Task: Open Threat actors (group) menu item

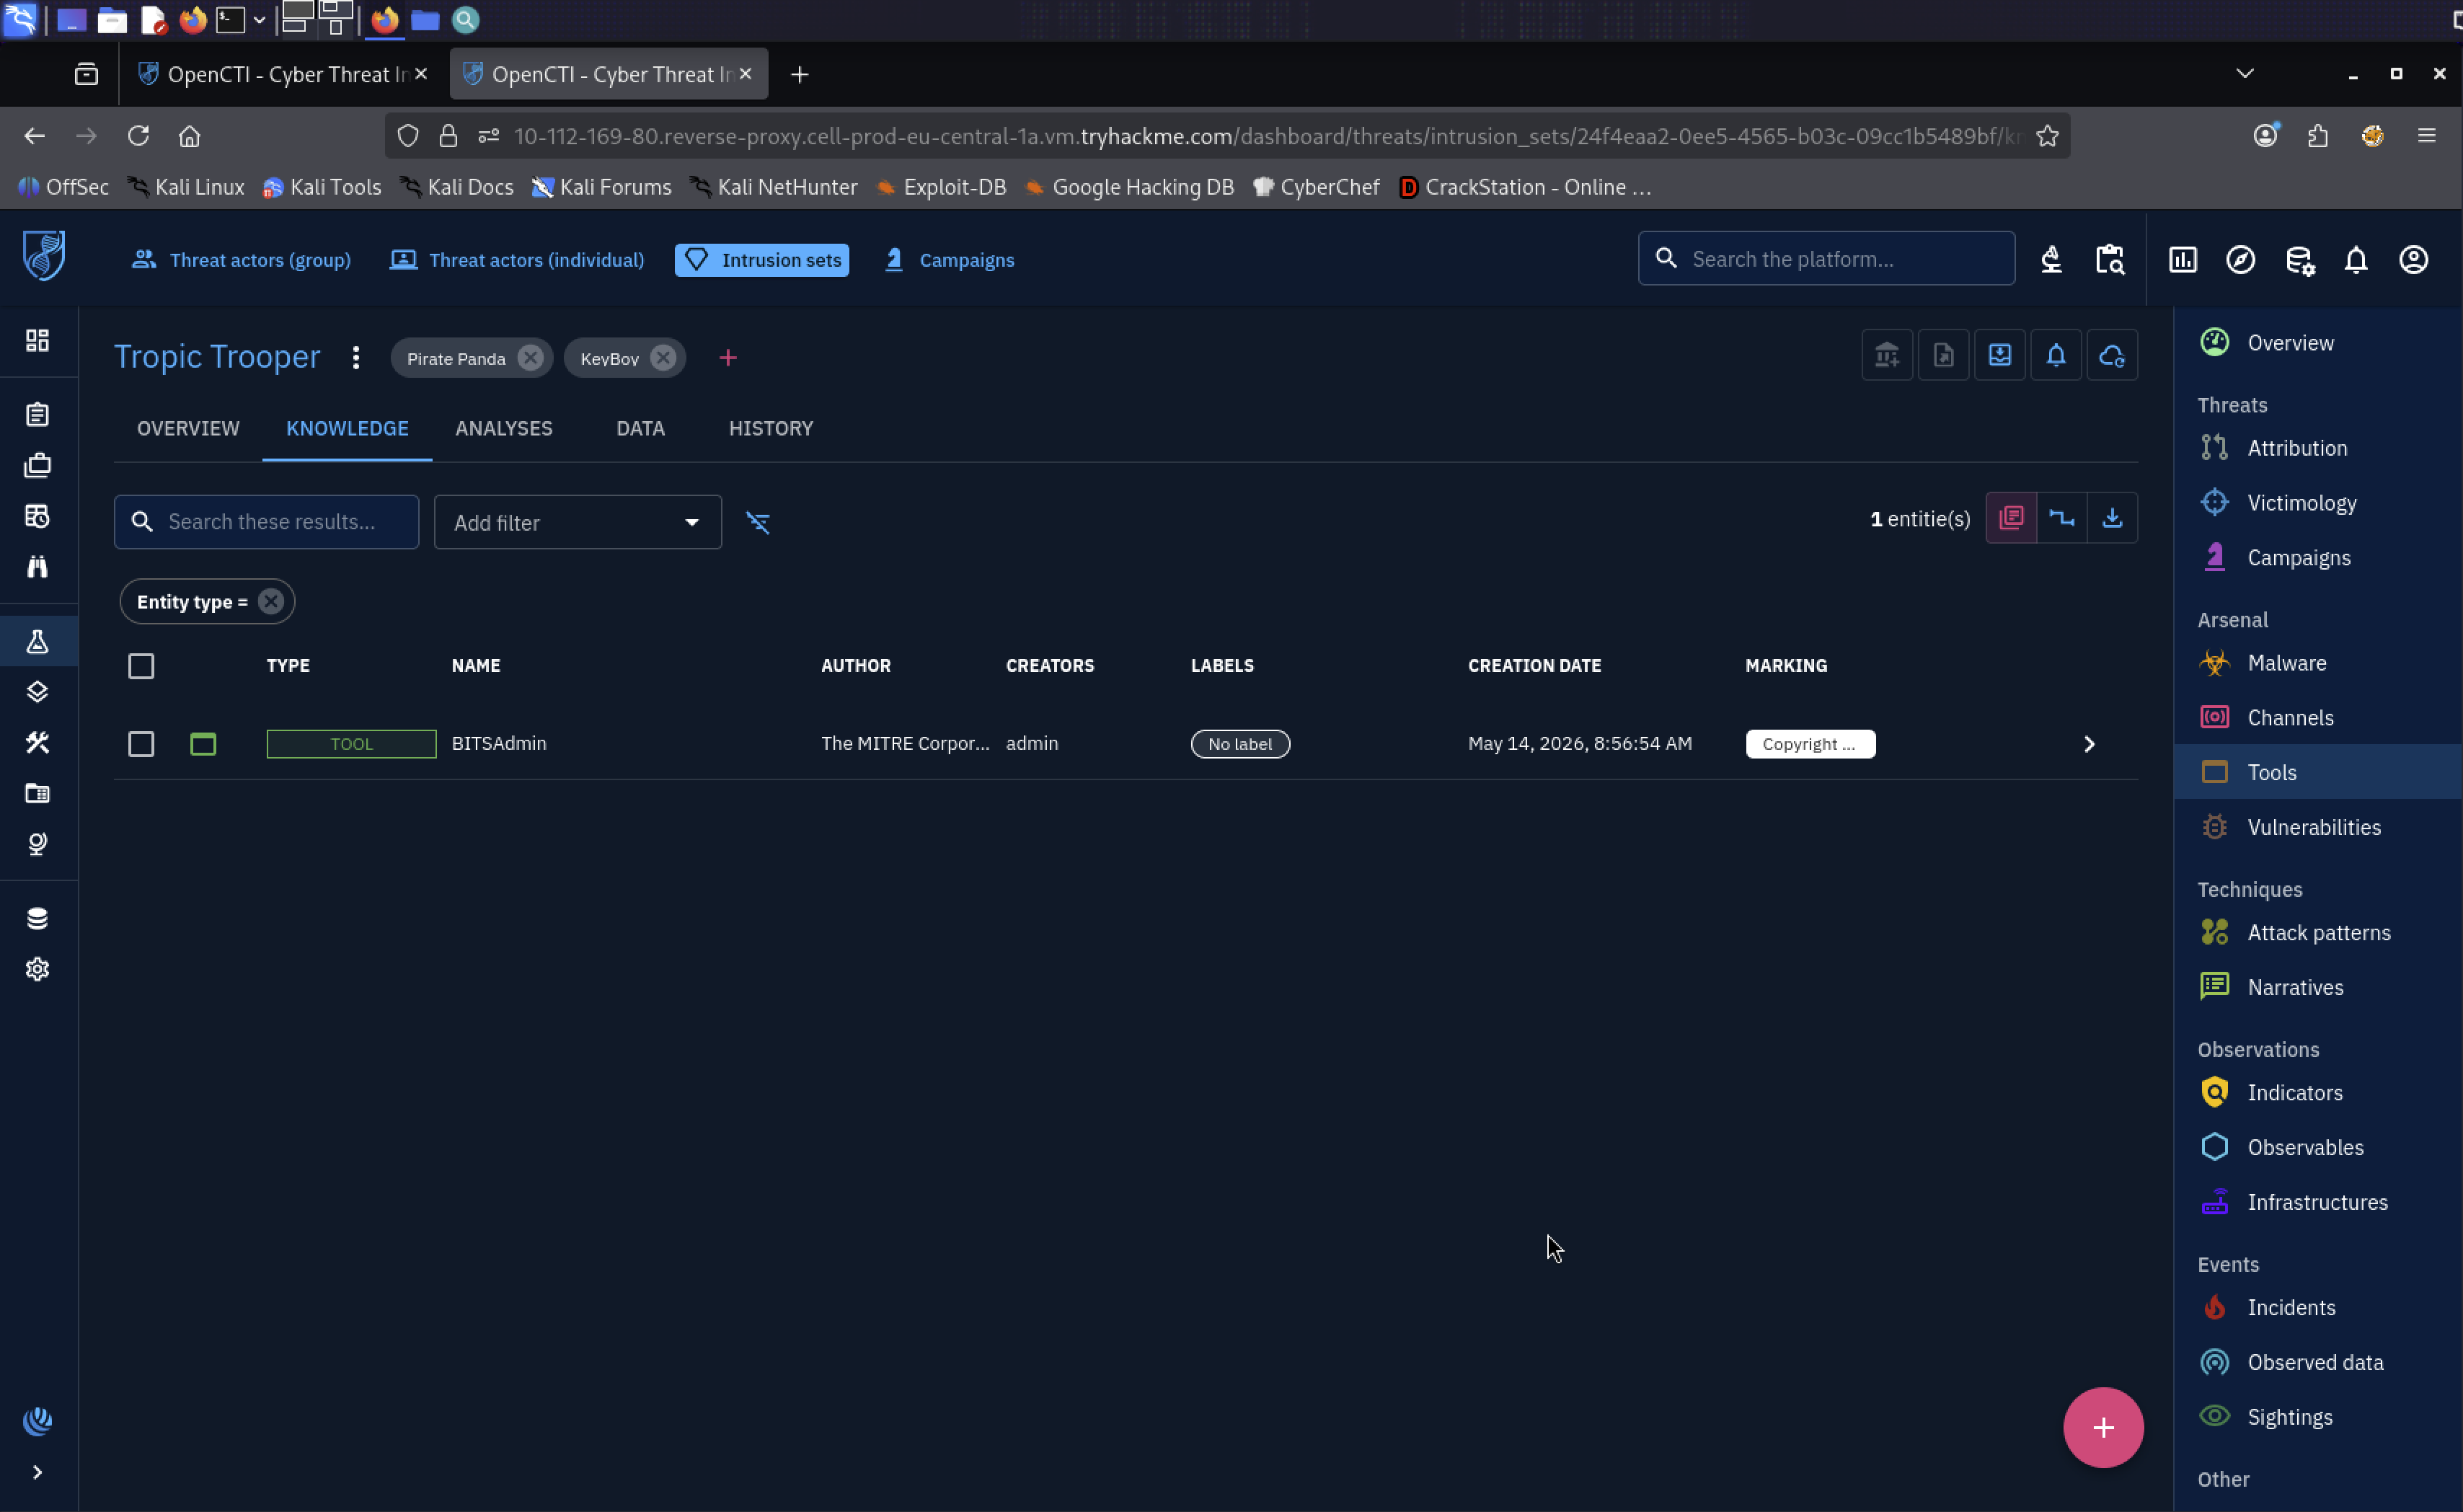Action: [242, 260]
